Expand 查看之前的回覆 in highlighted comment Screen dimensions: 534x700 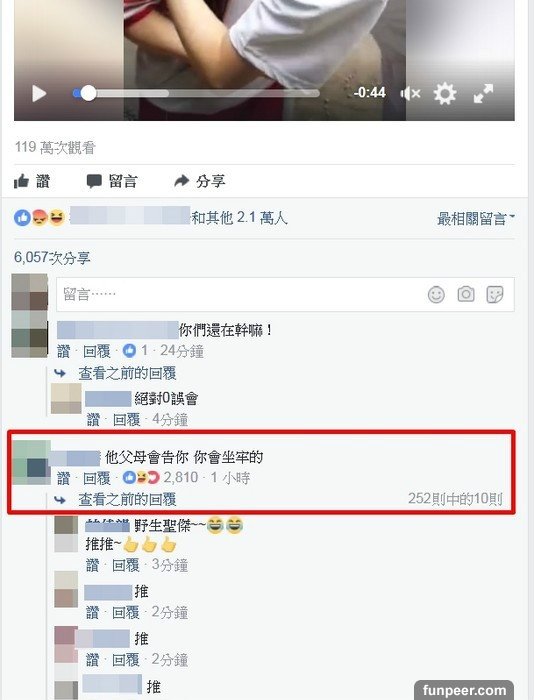pos(127,499)
